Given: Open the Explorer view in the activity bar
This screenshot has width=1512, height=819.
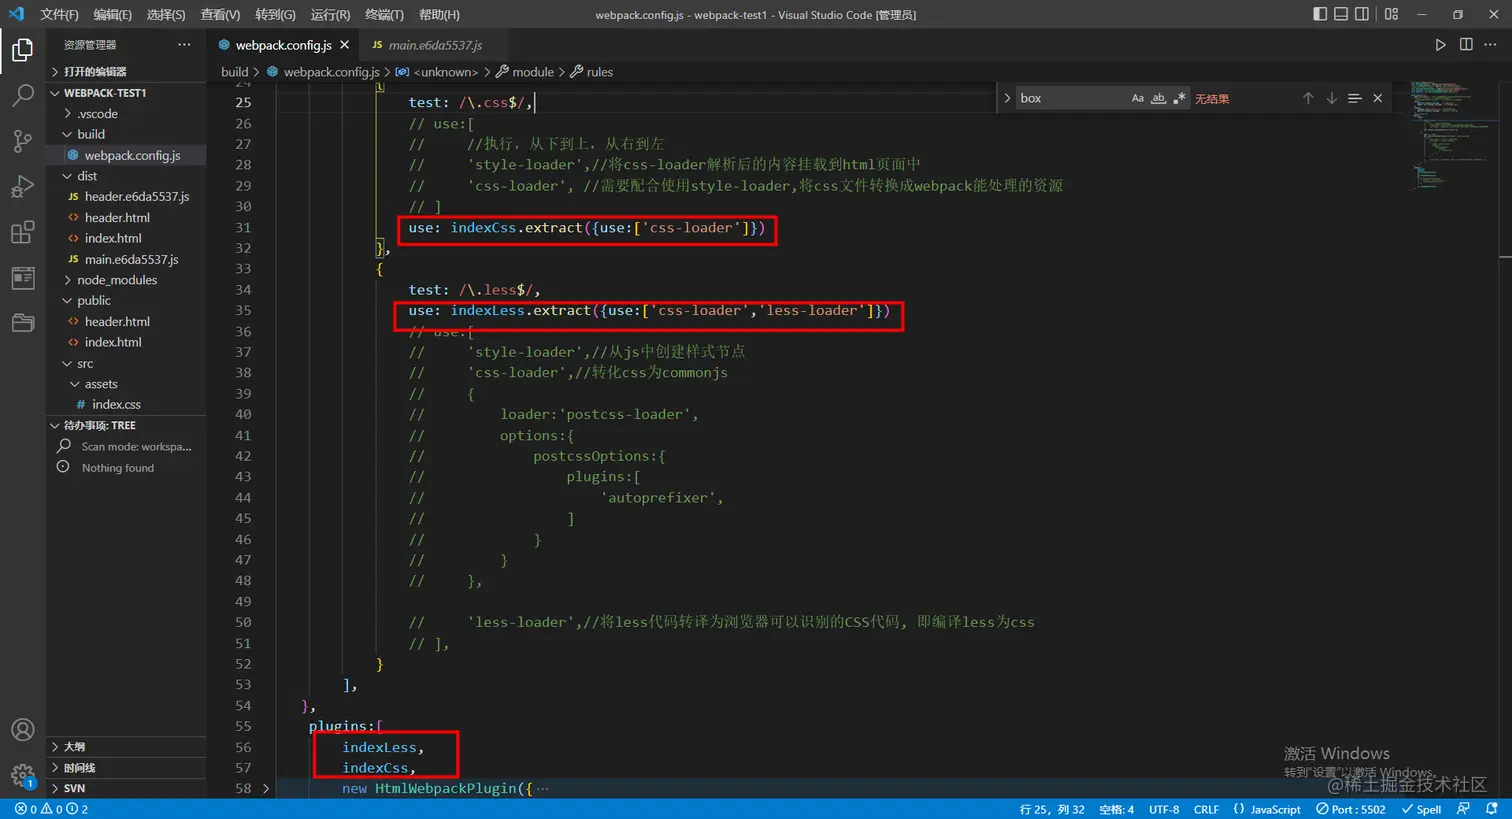Looking at the screenshot, I should (x=22, y=50).
